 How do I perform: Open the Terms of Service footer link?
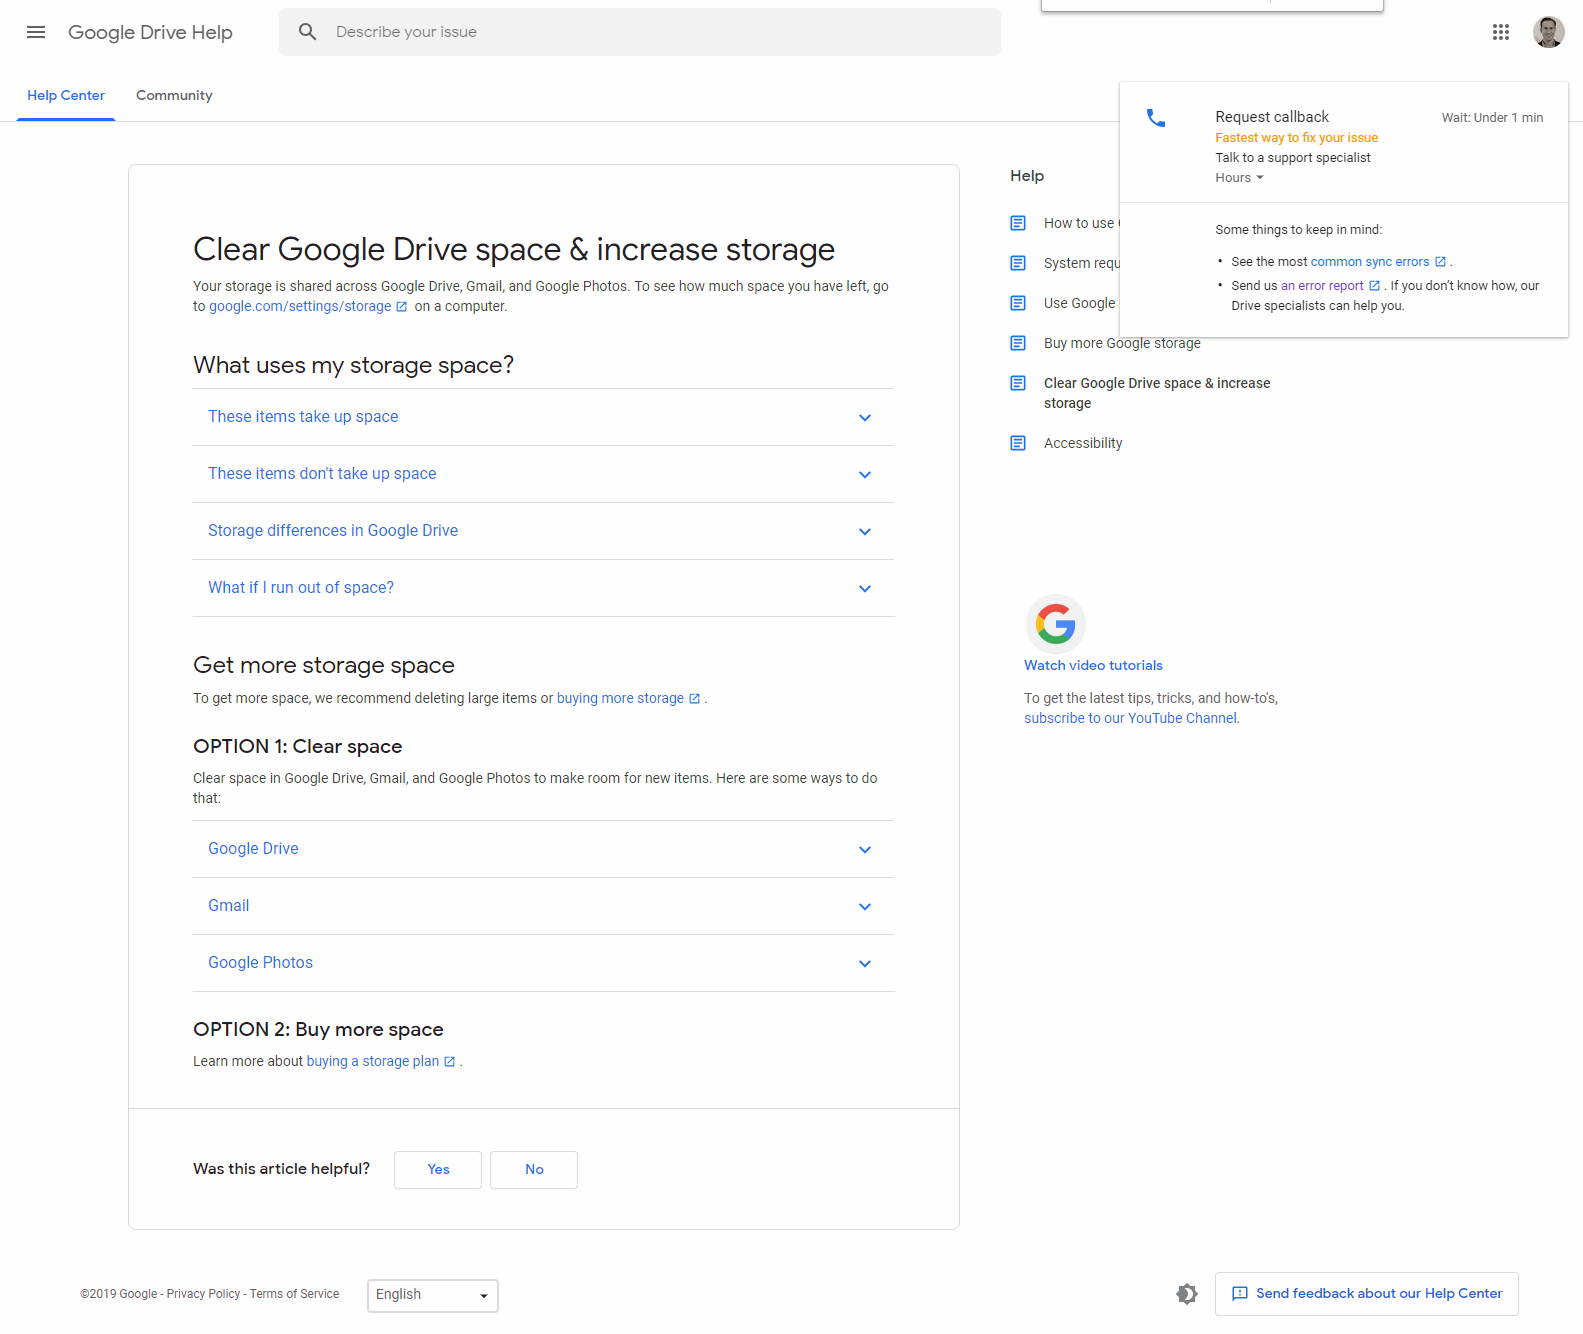[294, 1294]
